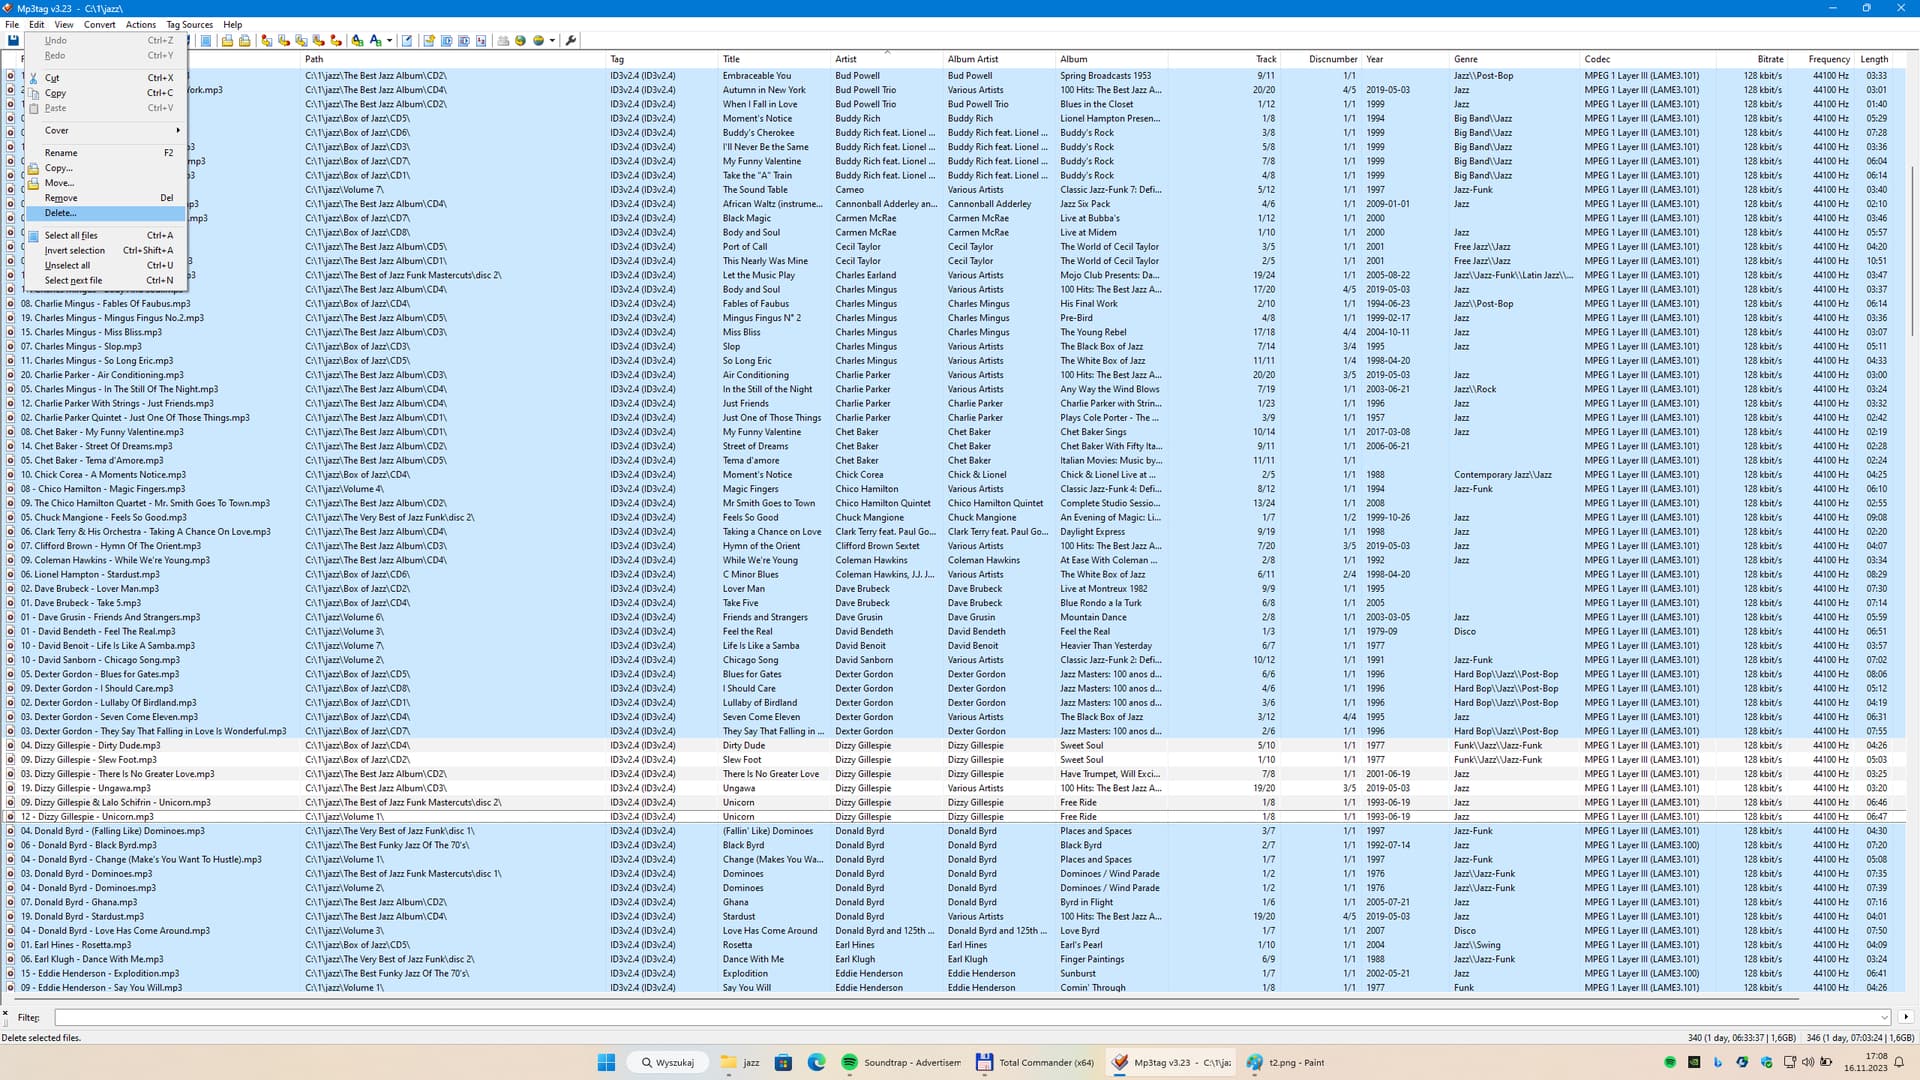Close the filter bar with the x
Screen dimensions: 1920x1080
[x=5, y=1013]
